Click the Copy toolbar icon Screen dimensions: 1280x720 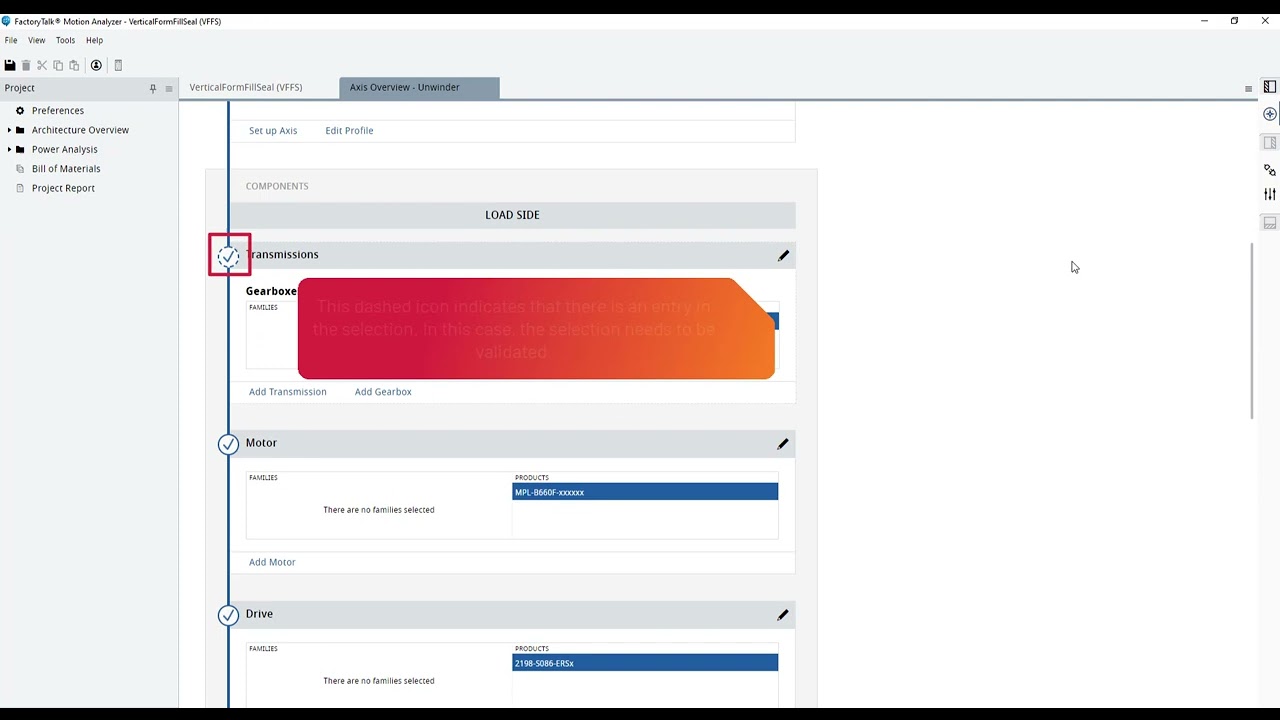(58, 65)
